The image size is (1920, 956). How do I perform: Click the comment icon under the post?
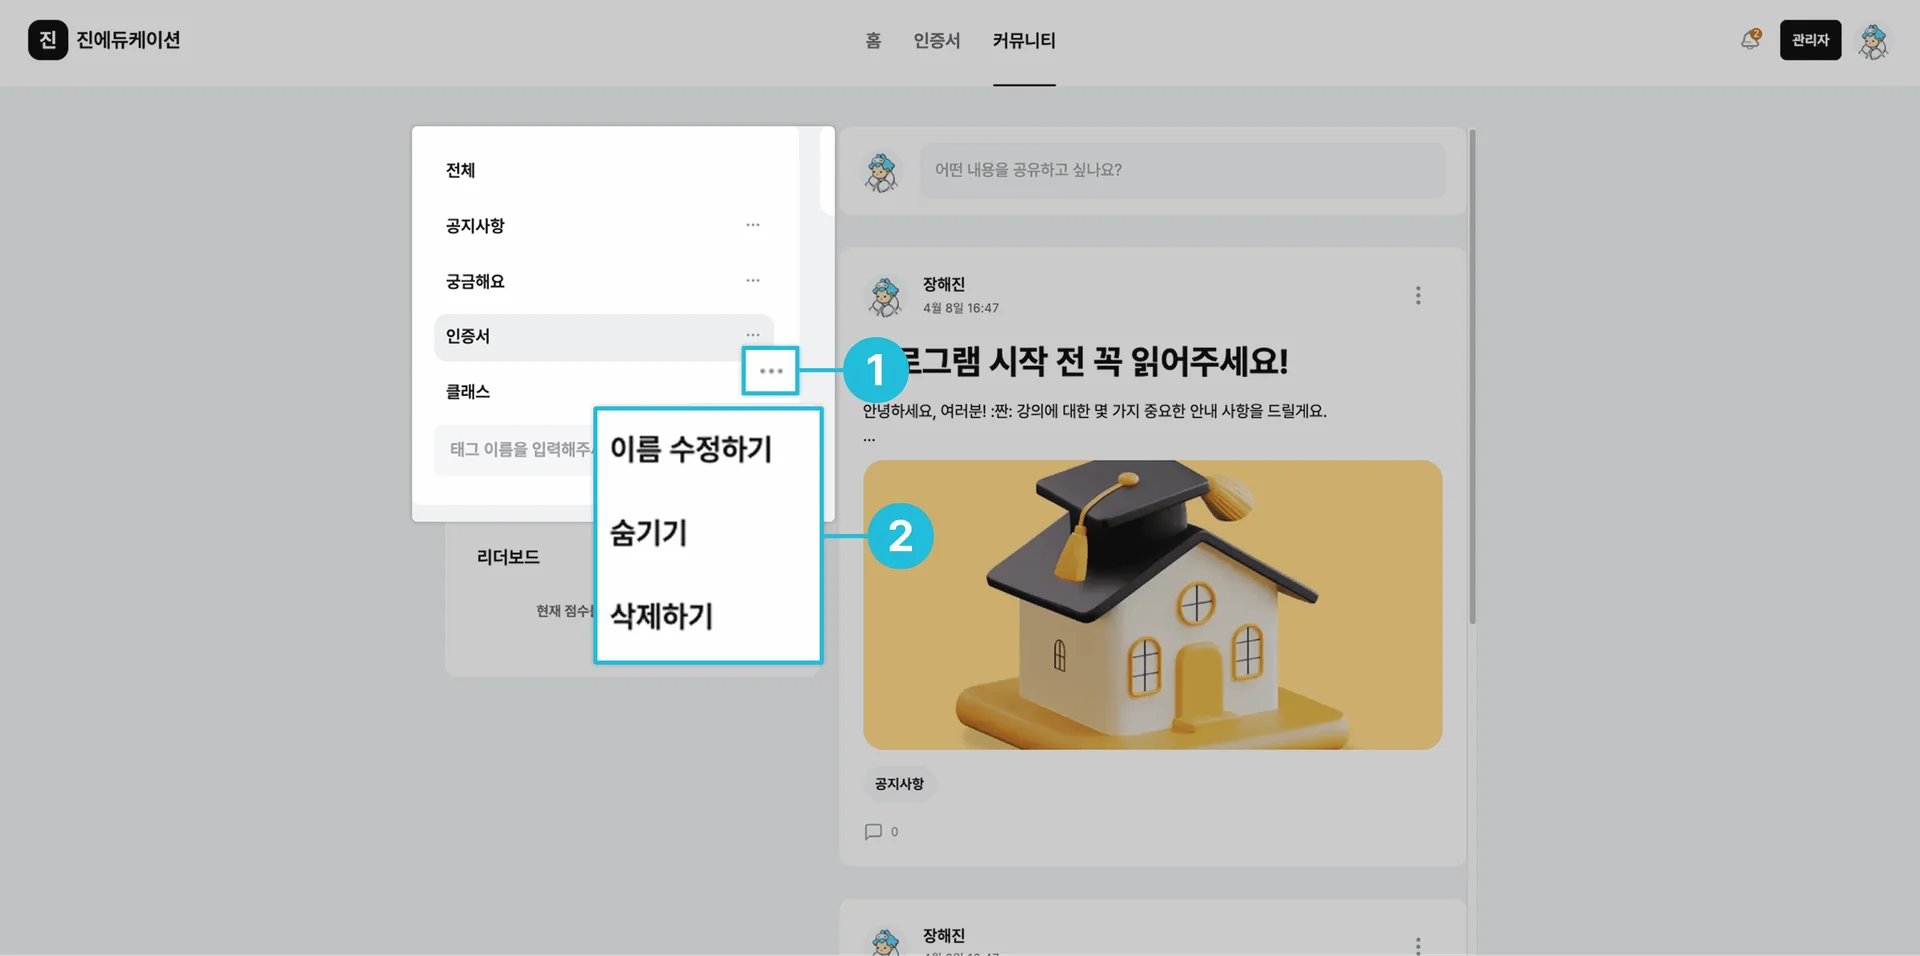(x=873, y=832)
